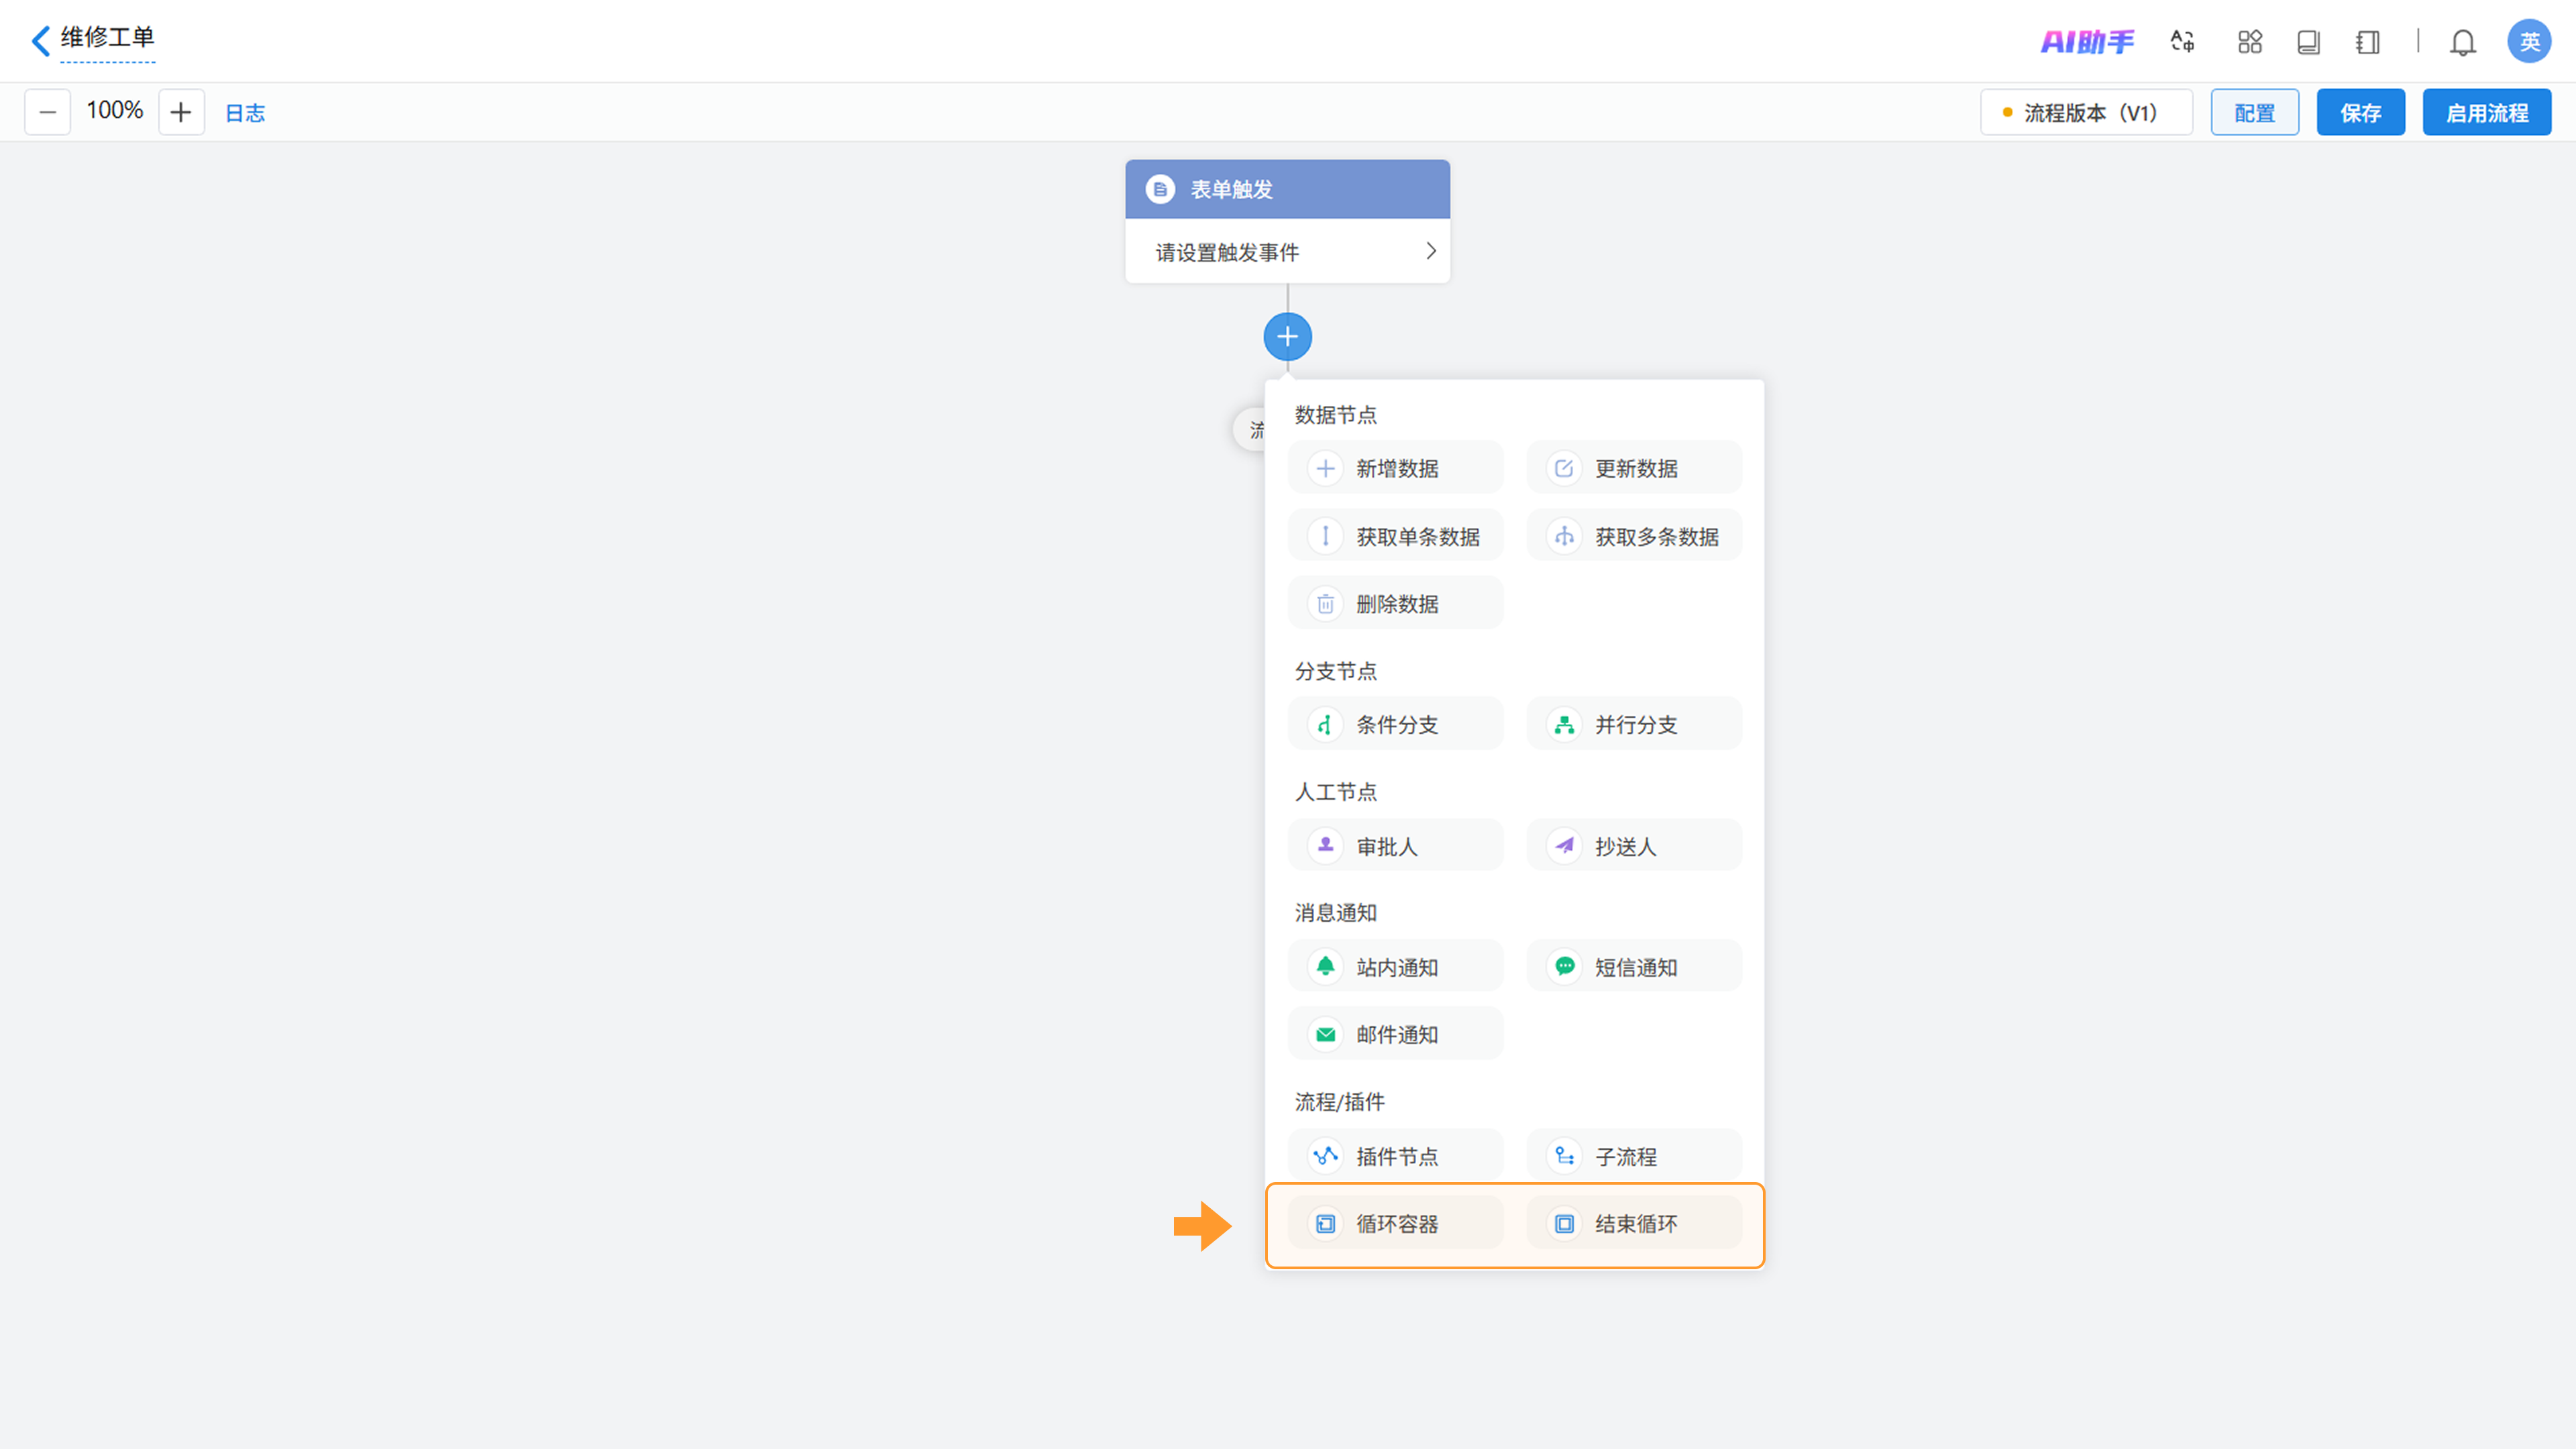The width and height of the screenshot is (2576, 1449).
Task: Open the book documentation icon
Action: (x=2308, y=42)
